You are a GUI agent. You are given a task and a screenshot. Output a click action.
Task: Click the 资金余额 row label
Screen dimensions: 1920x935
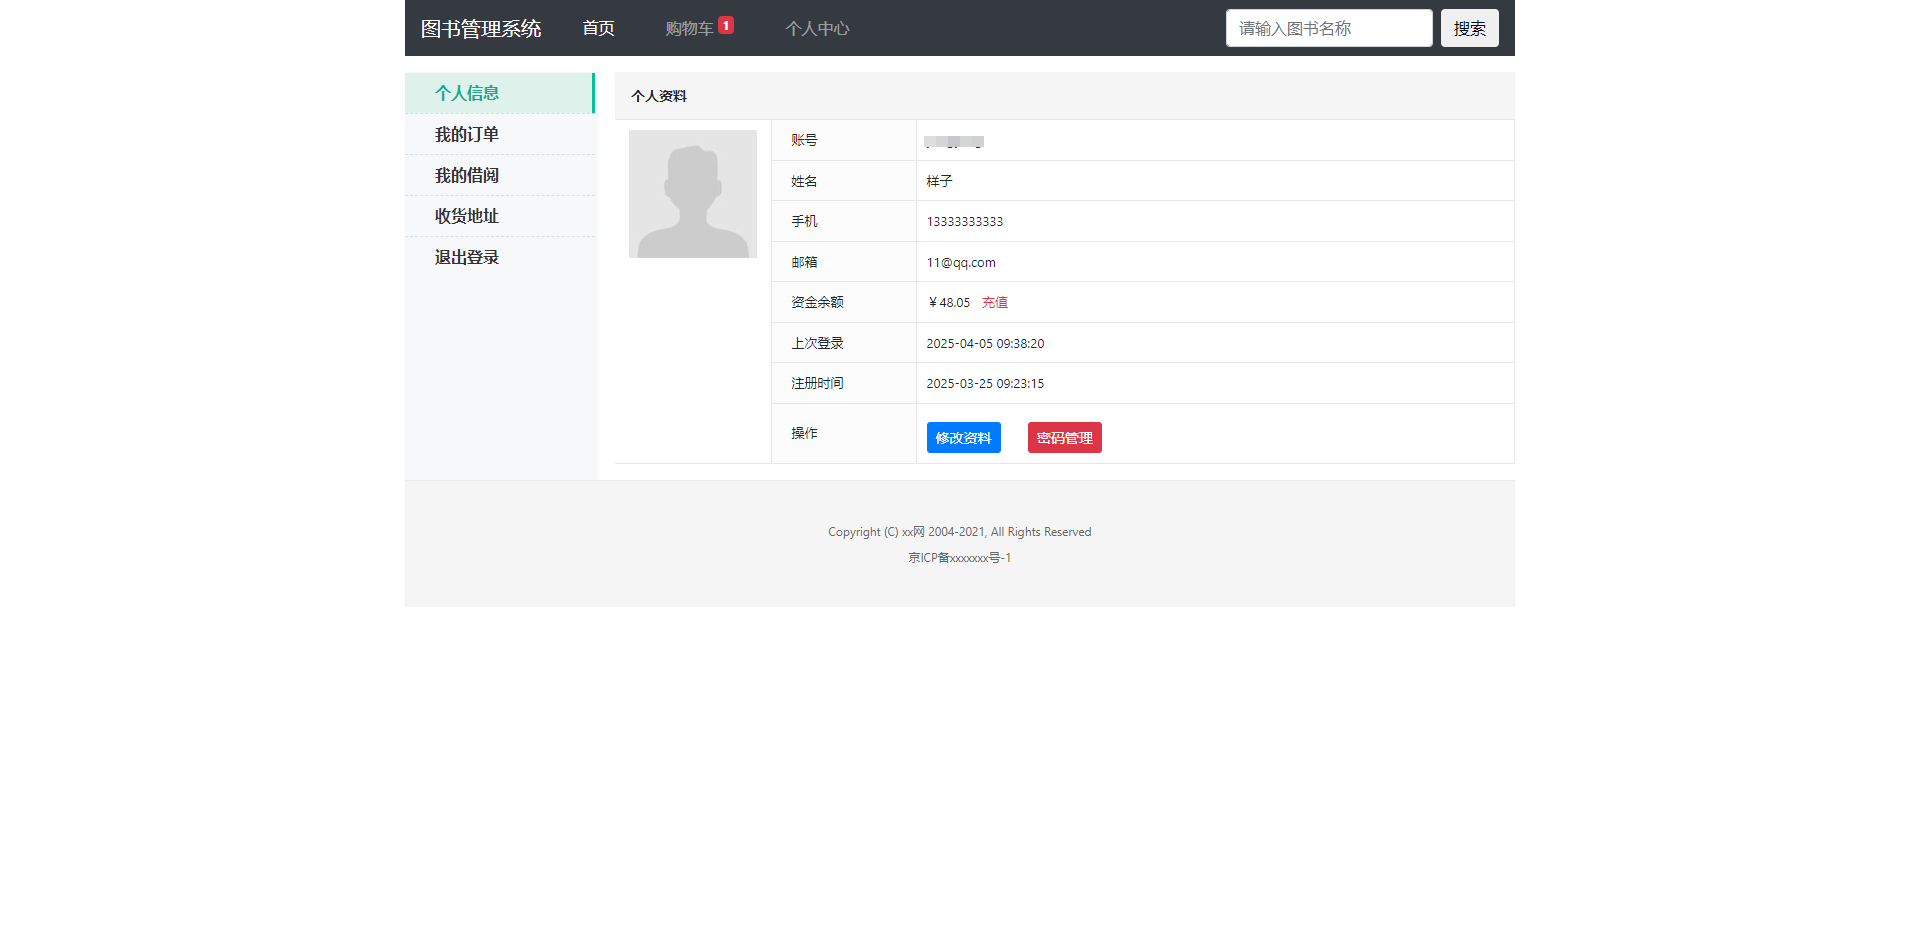817,302
